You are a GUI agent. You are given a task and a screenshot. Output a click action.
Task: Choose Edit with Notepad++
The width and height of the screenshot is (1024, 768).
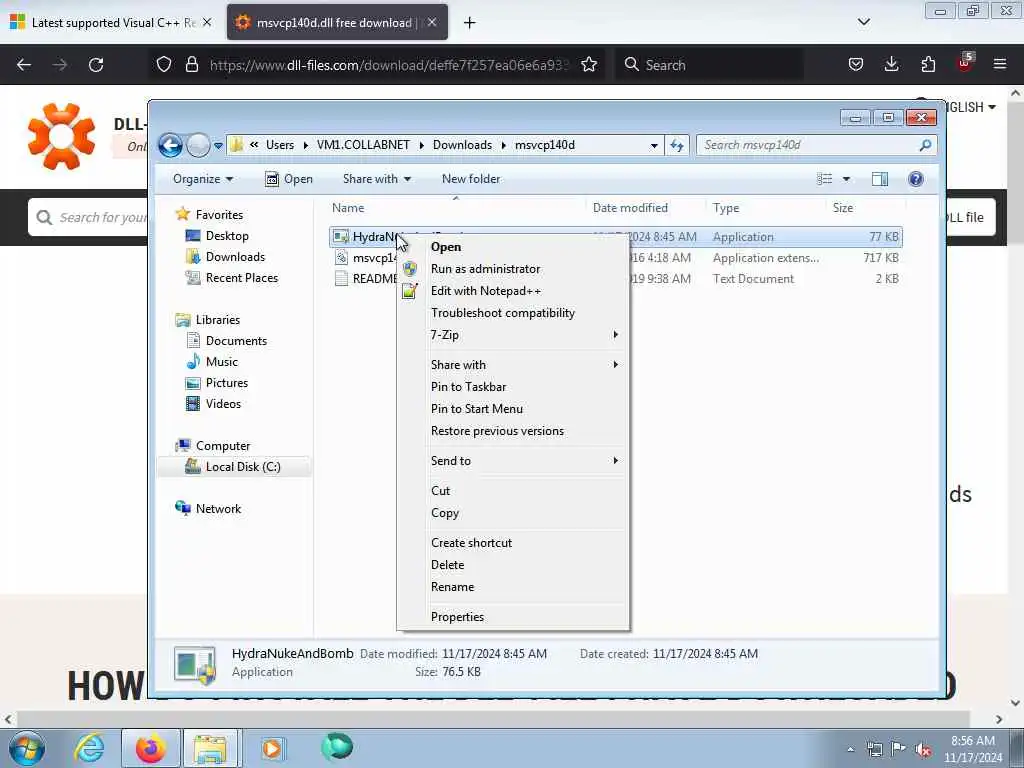513,291
